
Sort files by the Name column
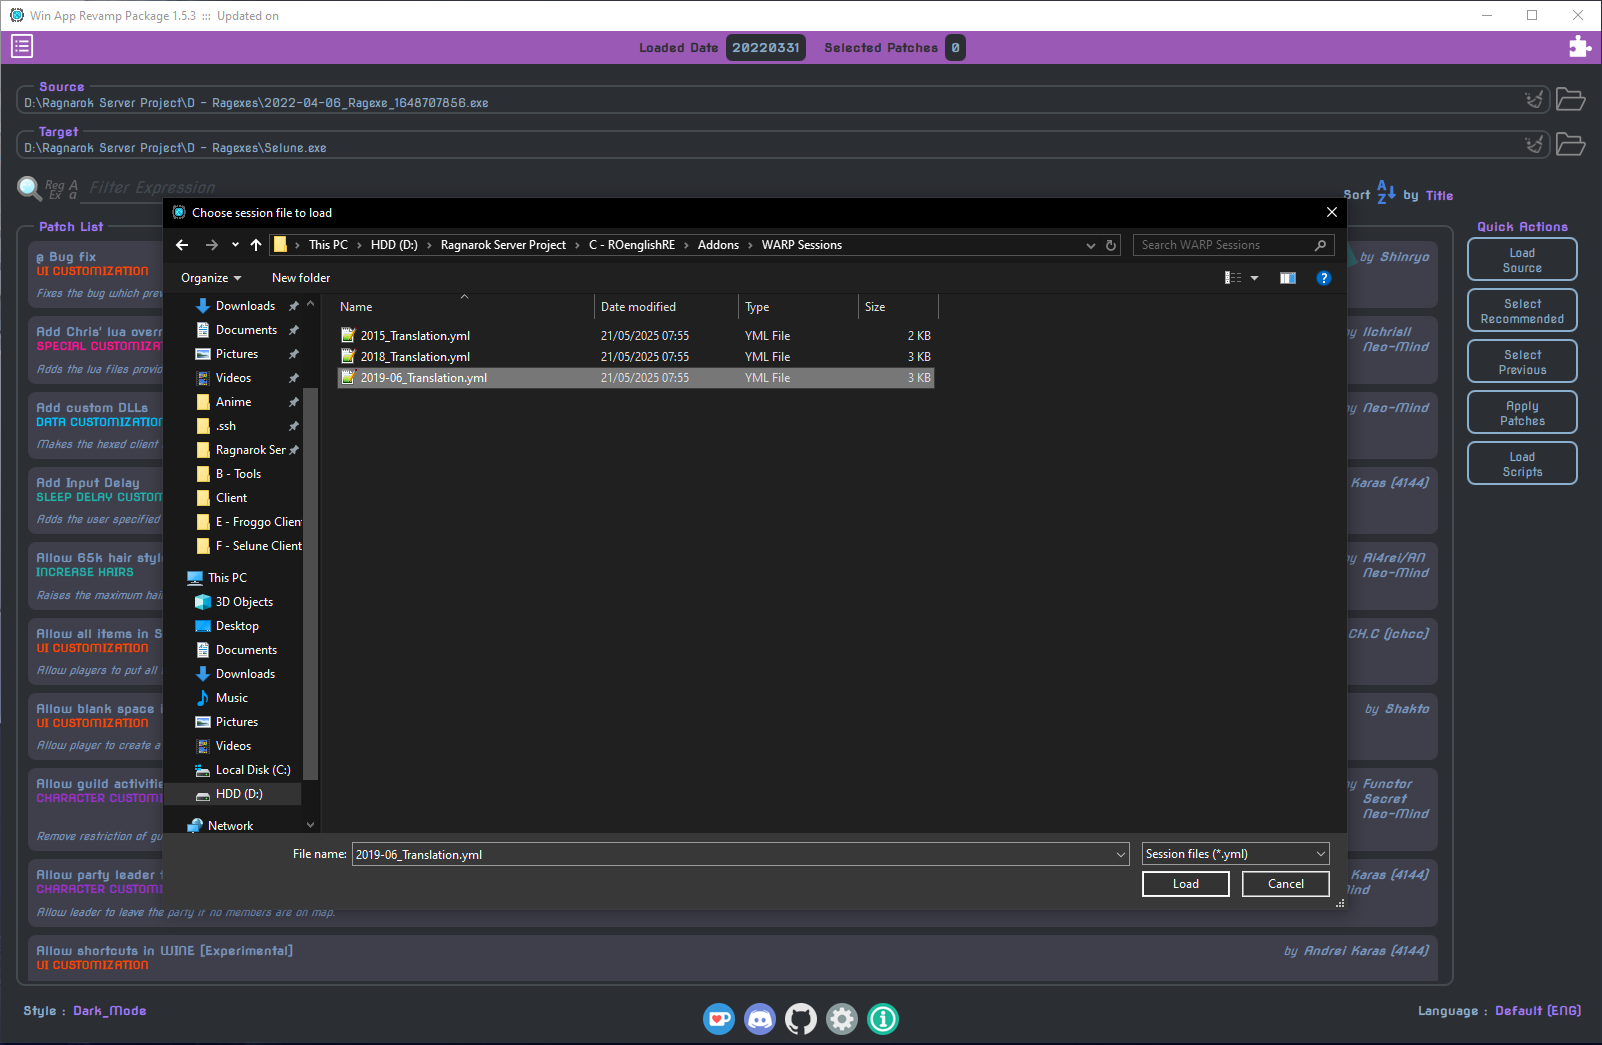point(465,307)
